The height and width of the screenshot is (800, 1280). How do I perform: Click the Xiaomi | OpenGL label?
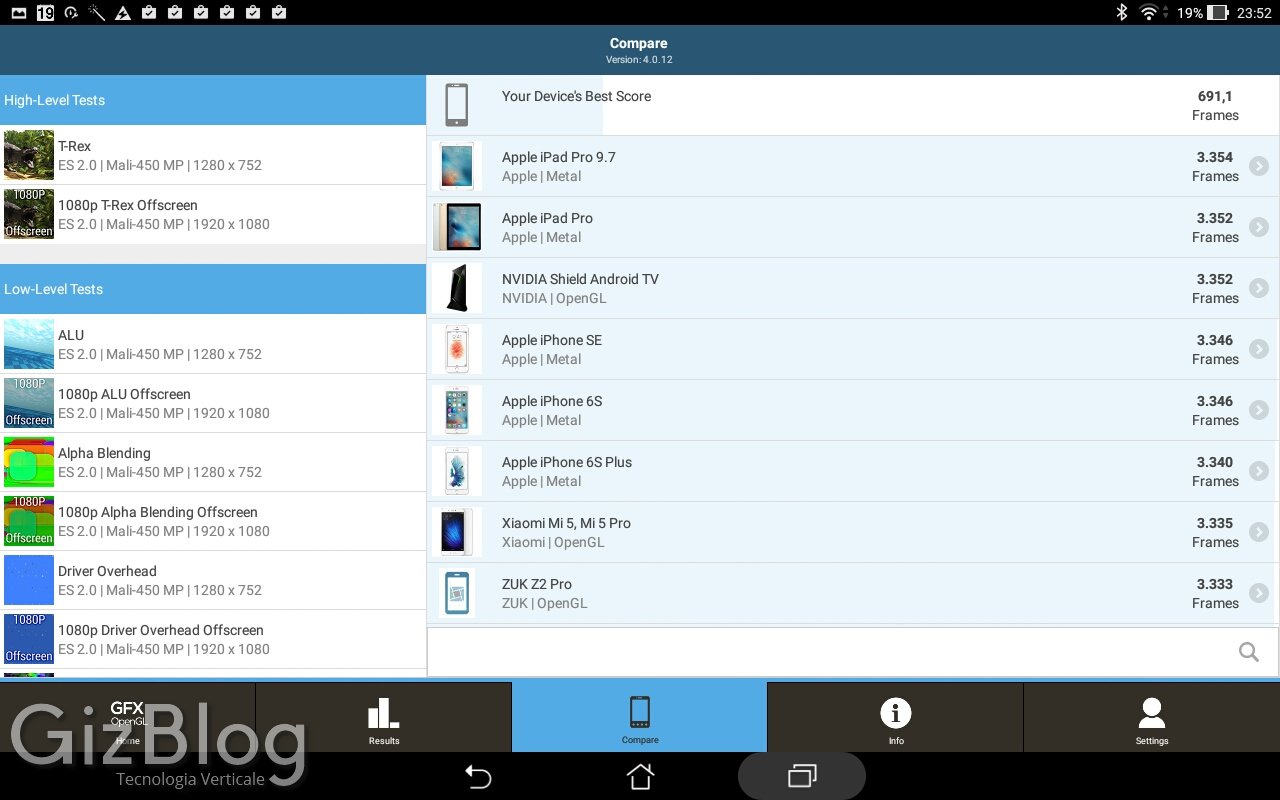553,542
